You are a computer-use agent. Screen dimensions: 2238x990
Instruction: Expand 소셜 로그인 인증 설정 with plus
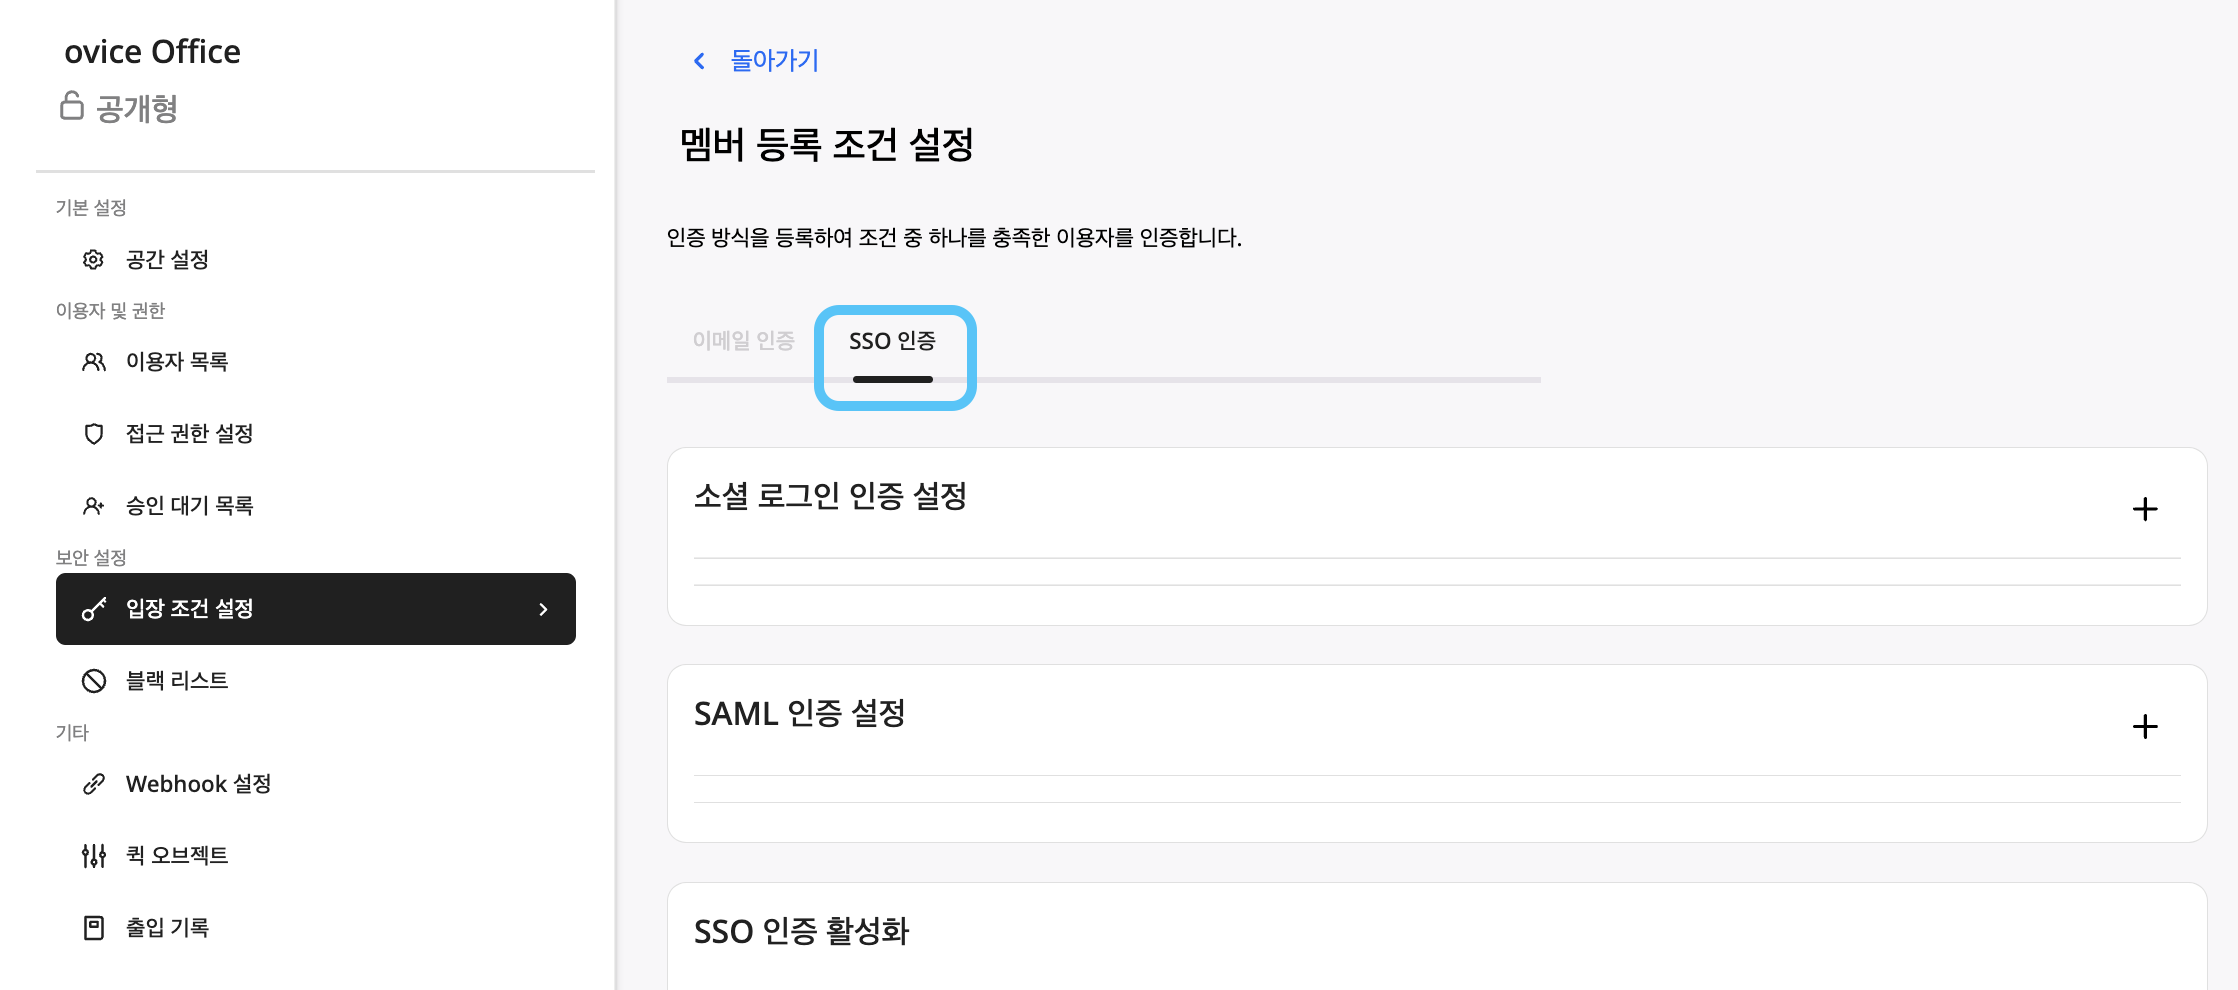pos(2144,509)
